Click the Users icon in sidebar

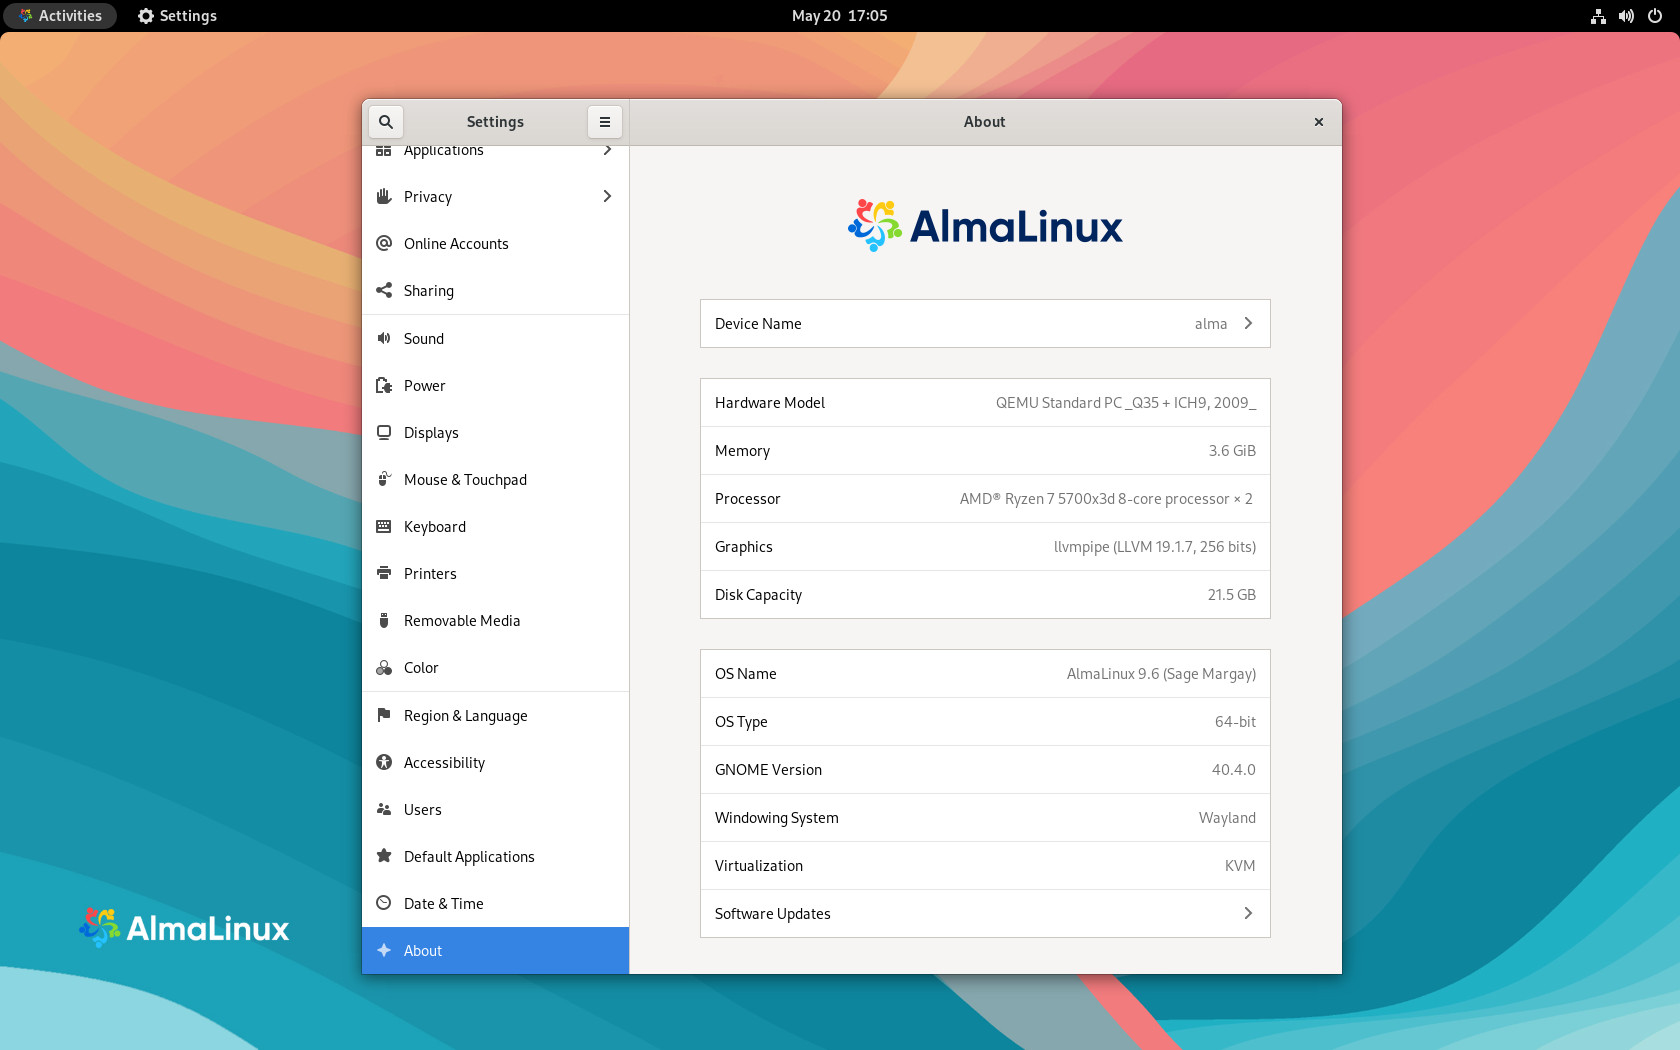[384, 809]
